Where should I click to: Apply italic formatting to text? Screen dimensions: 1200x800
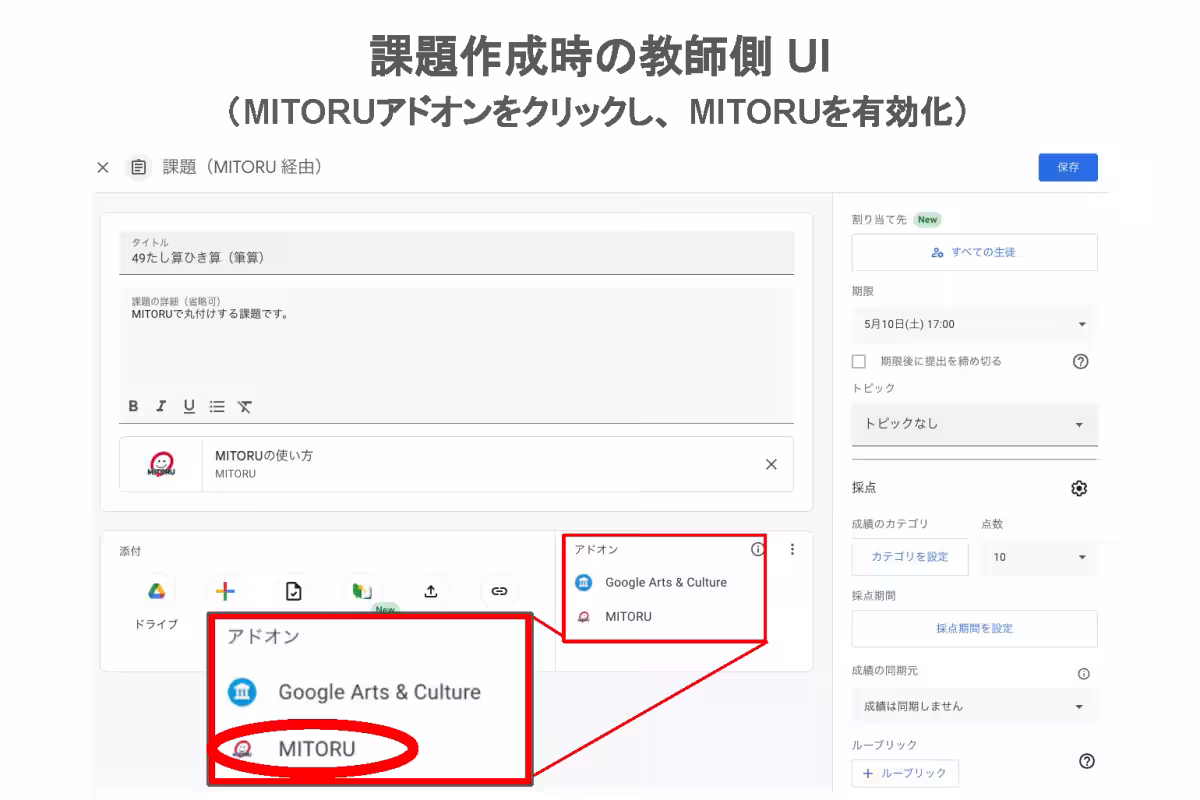tap(160, 406)
